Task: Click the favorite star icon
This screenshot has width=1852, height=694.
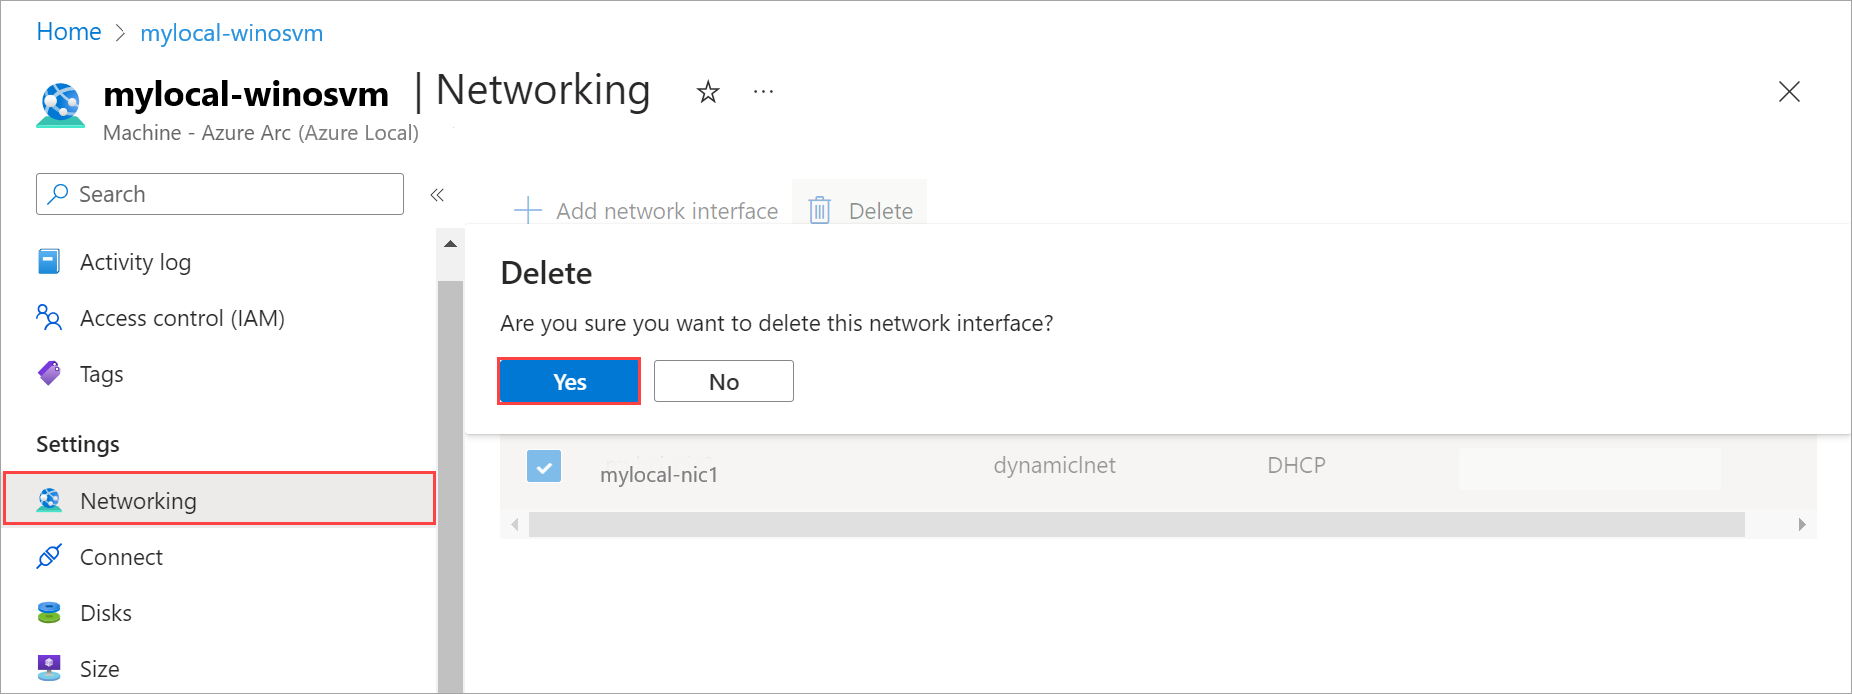Action: click(x=708, y=93)
